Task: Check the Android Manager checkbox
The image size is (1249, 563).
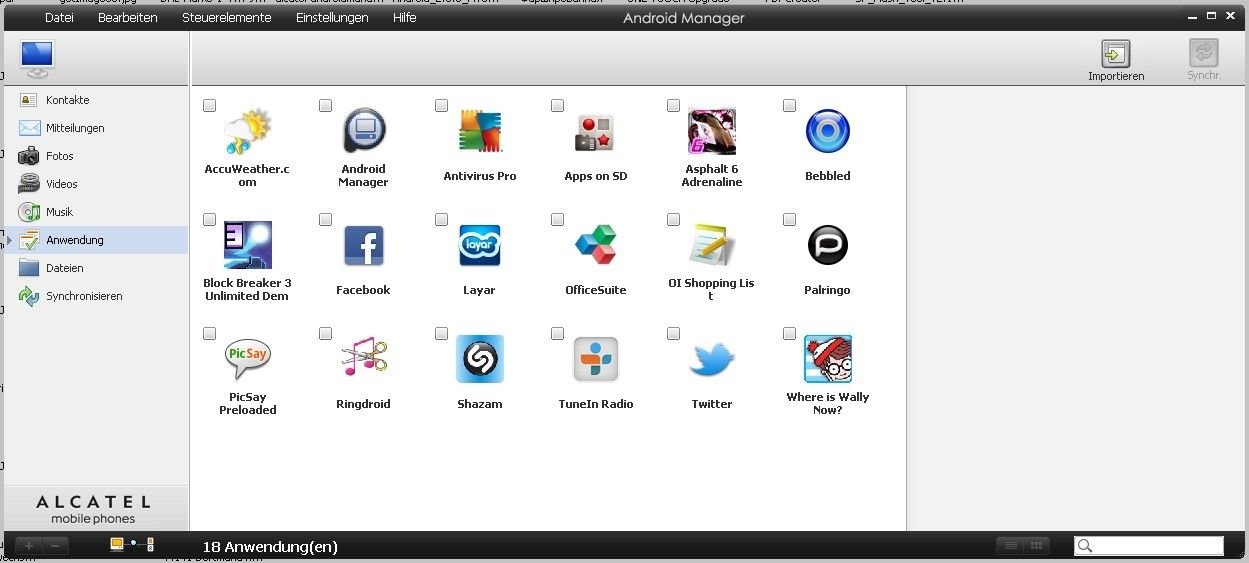Action: (x=325, y=105)
